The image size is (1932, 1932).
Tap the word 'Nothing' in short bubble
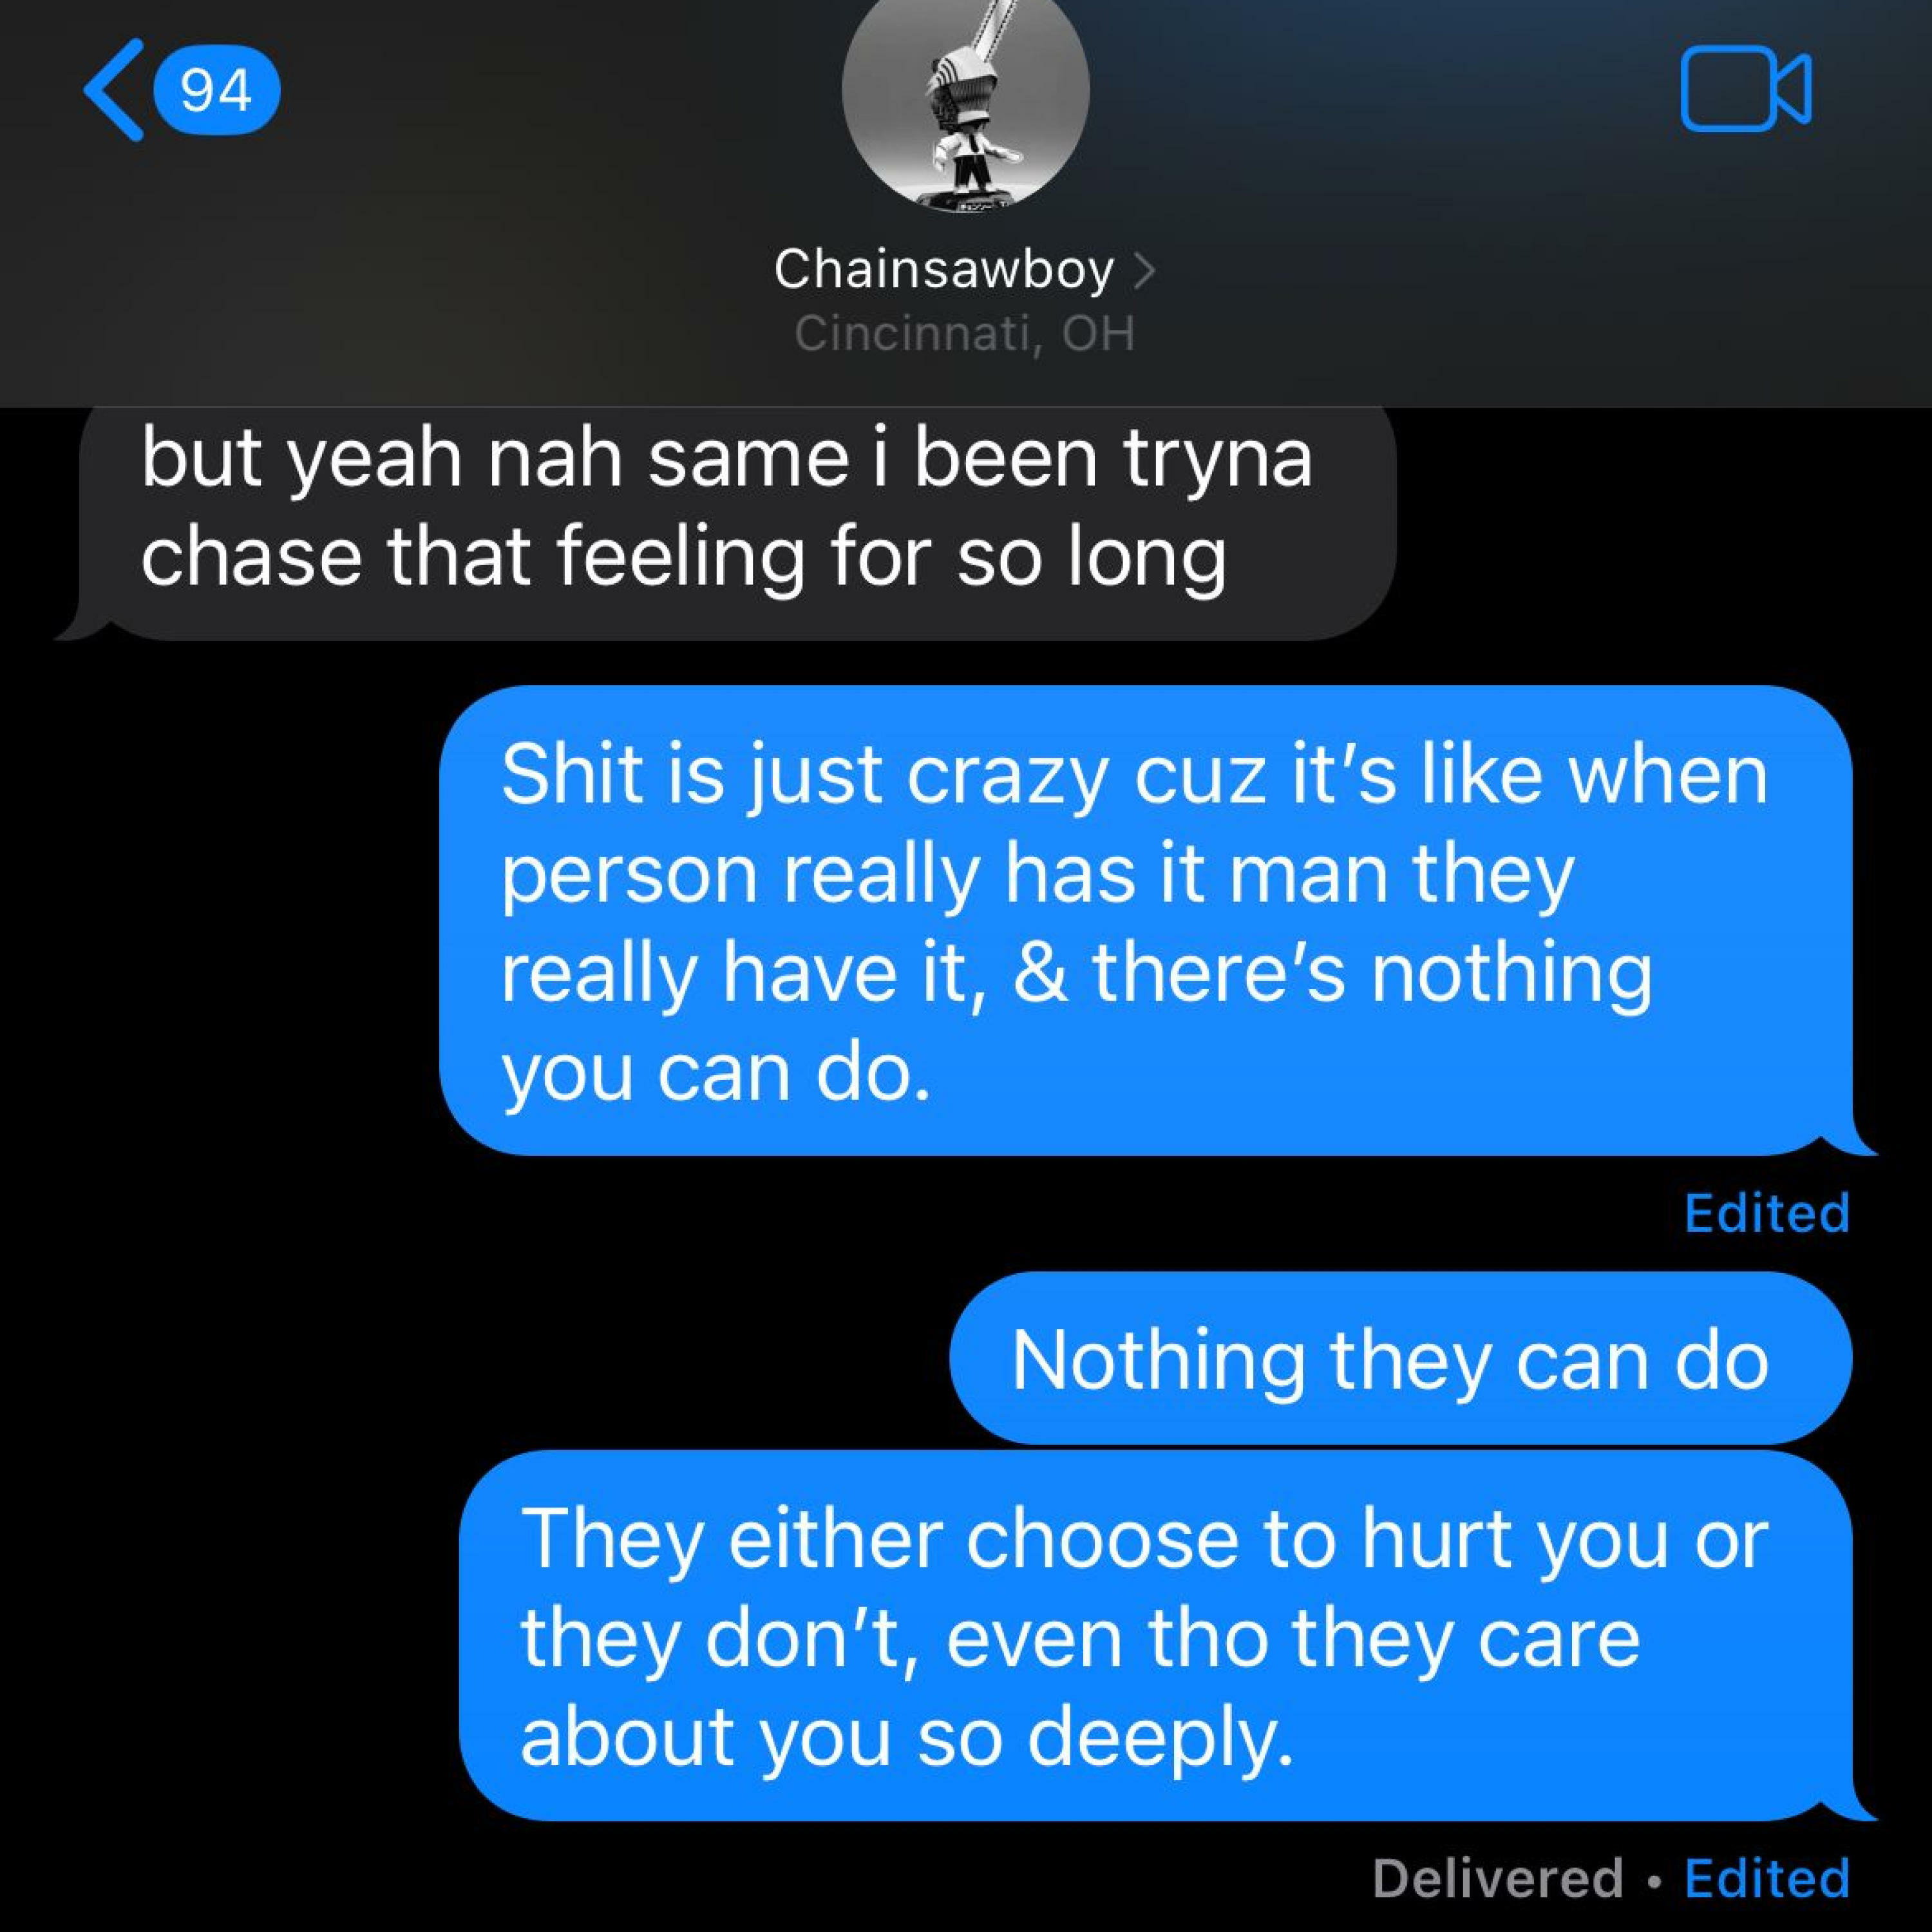(1158, 1360)
